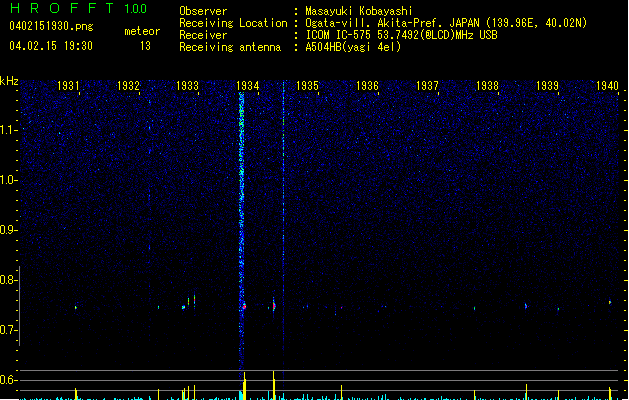Click the 0.8 kHz frequency label
The image size is (629, 400).
(x=8, y=280)
